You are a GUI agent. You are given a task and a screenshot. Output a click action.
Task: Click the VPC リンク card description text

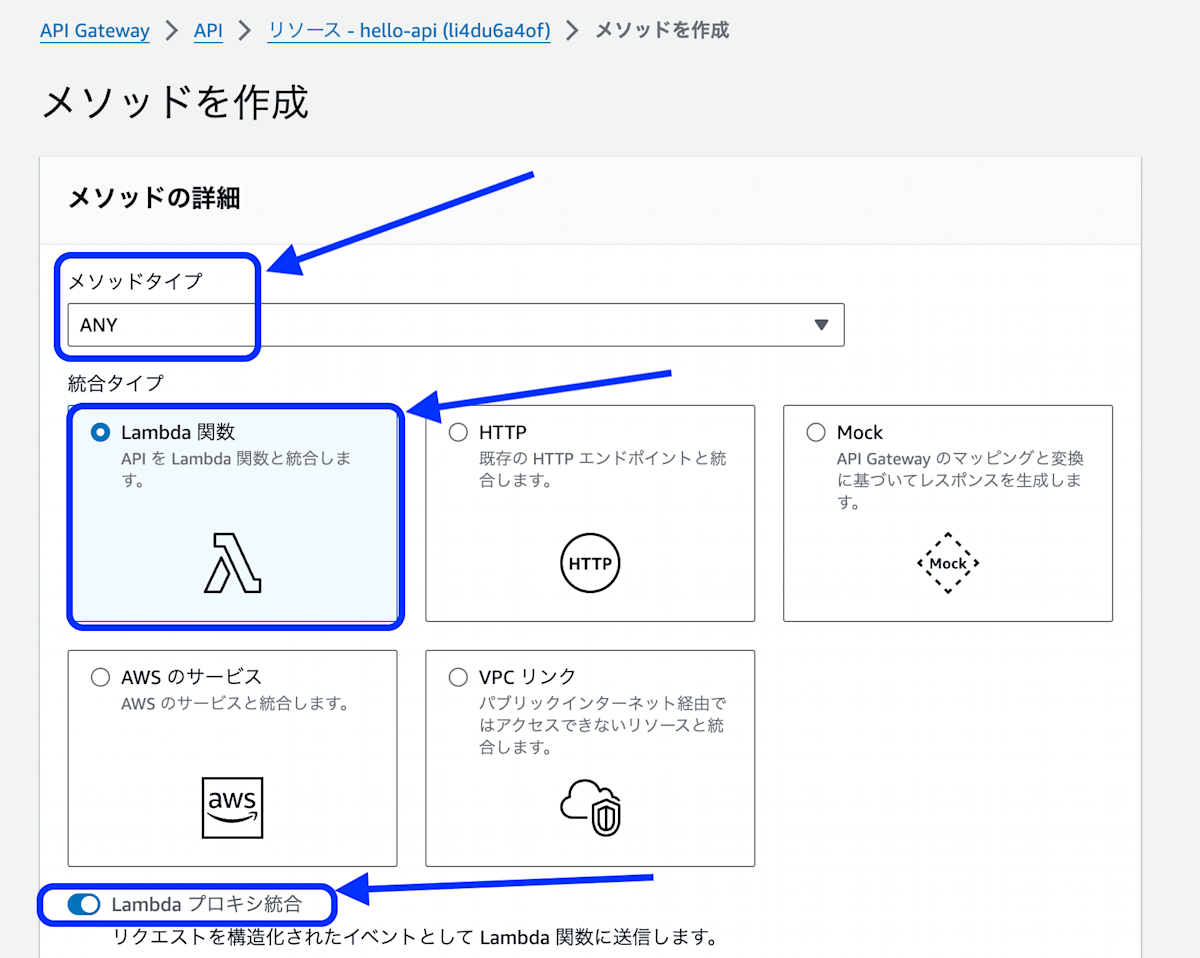pyautogui.click(x=603, y=725)
